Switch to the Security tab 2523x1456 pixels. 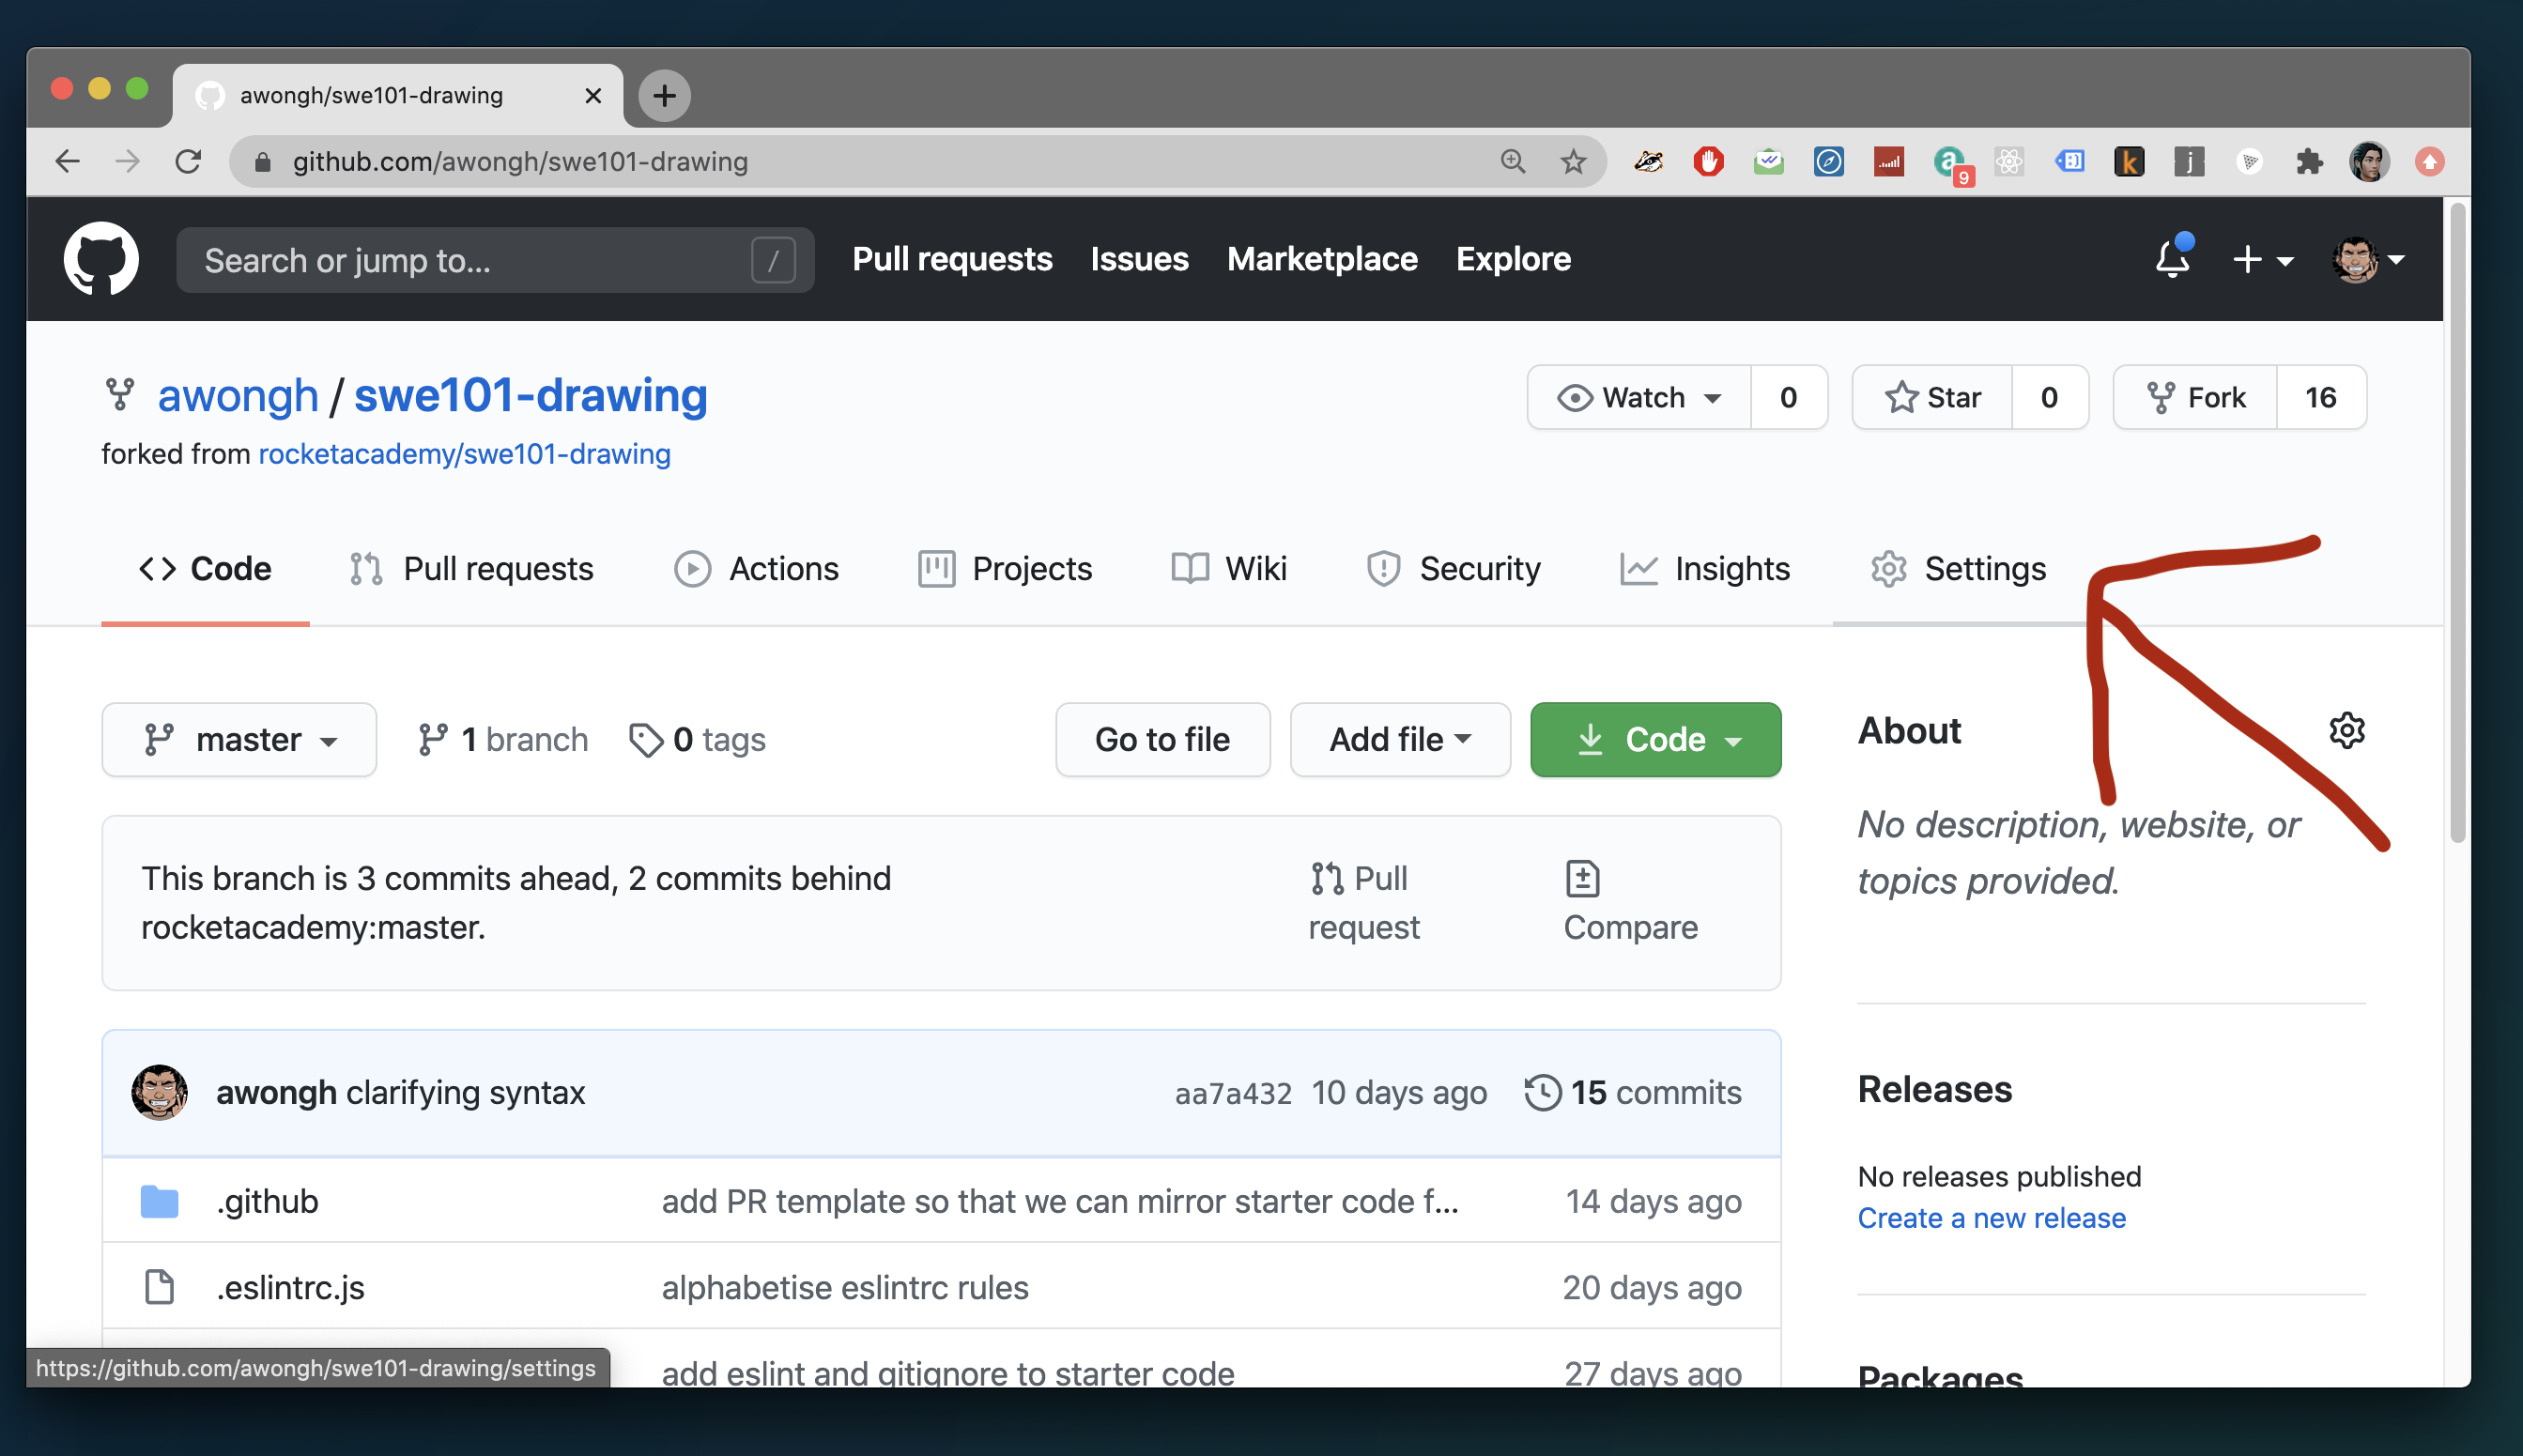pyautogui.click(x=1454, y=568)
